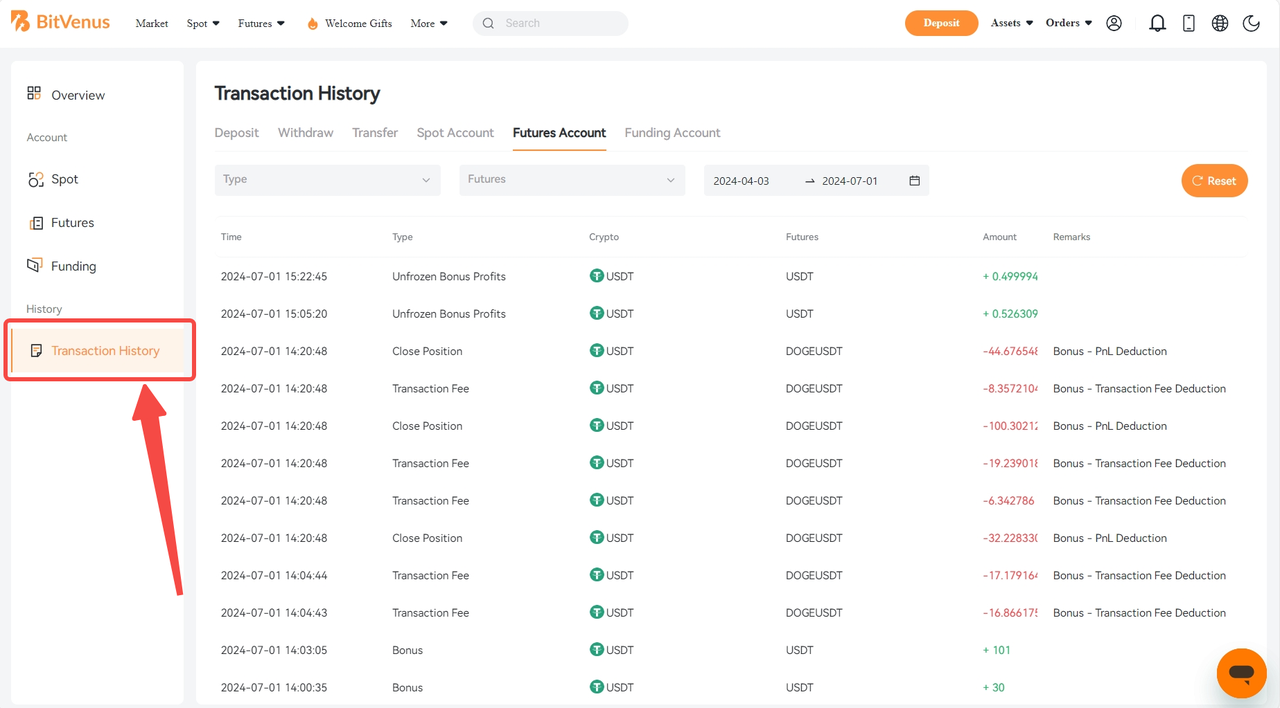The image size is (1280, 708).
Task: Click the Funding account icon in sidebar
Action: (35, 265)
